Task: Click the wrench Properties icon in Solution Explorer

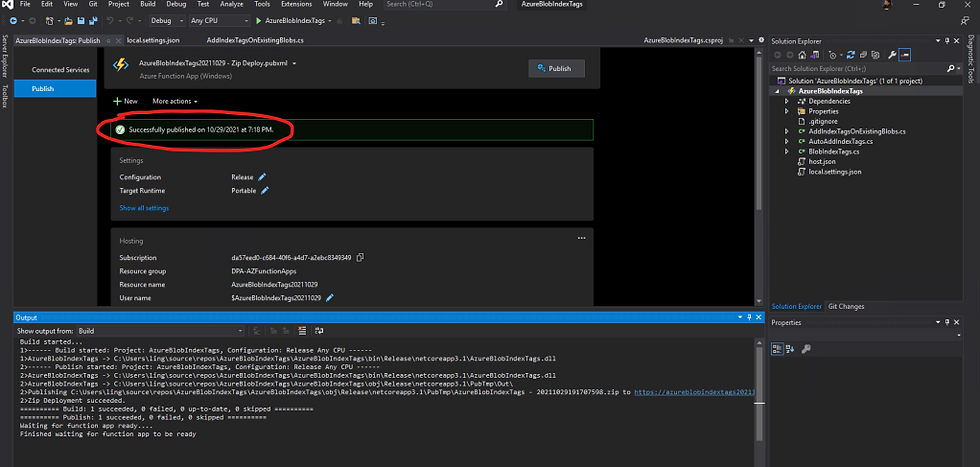Action: (892, 55)
